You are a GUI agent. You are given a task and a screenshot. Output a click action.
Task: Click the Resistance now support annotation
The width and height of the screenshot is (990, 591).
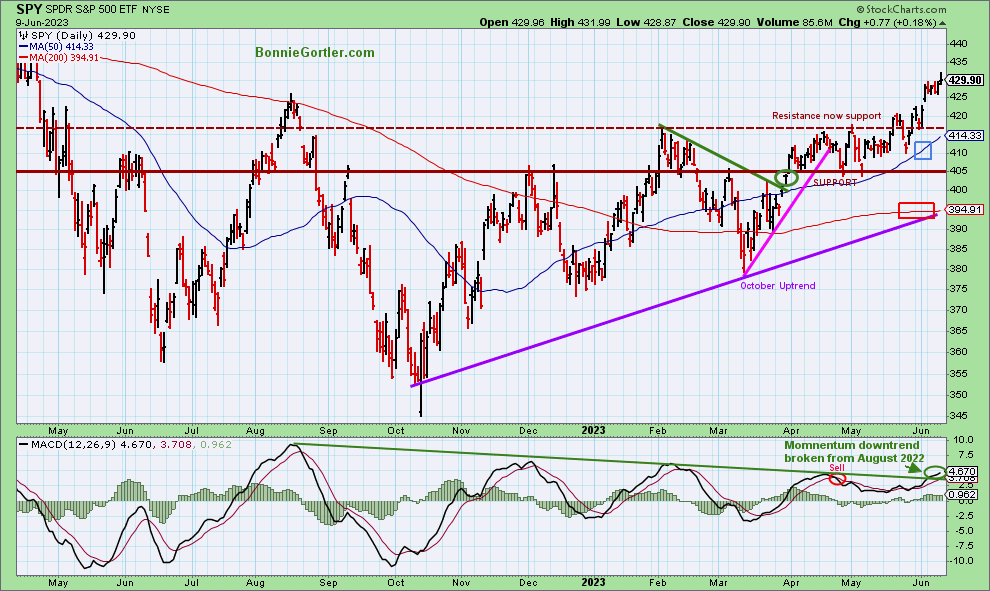coord(826,116)
